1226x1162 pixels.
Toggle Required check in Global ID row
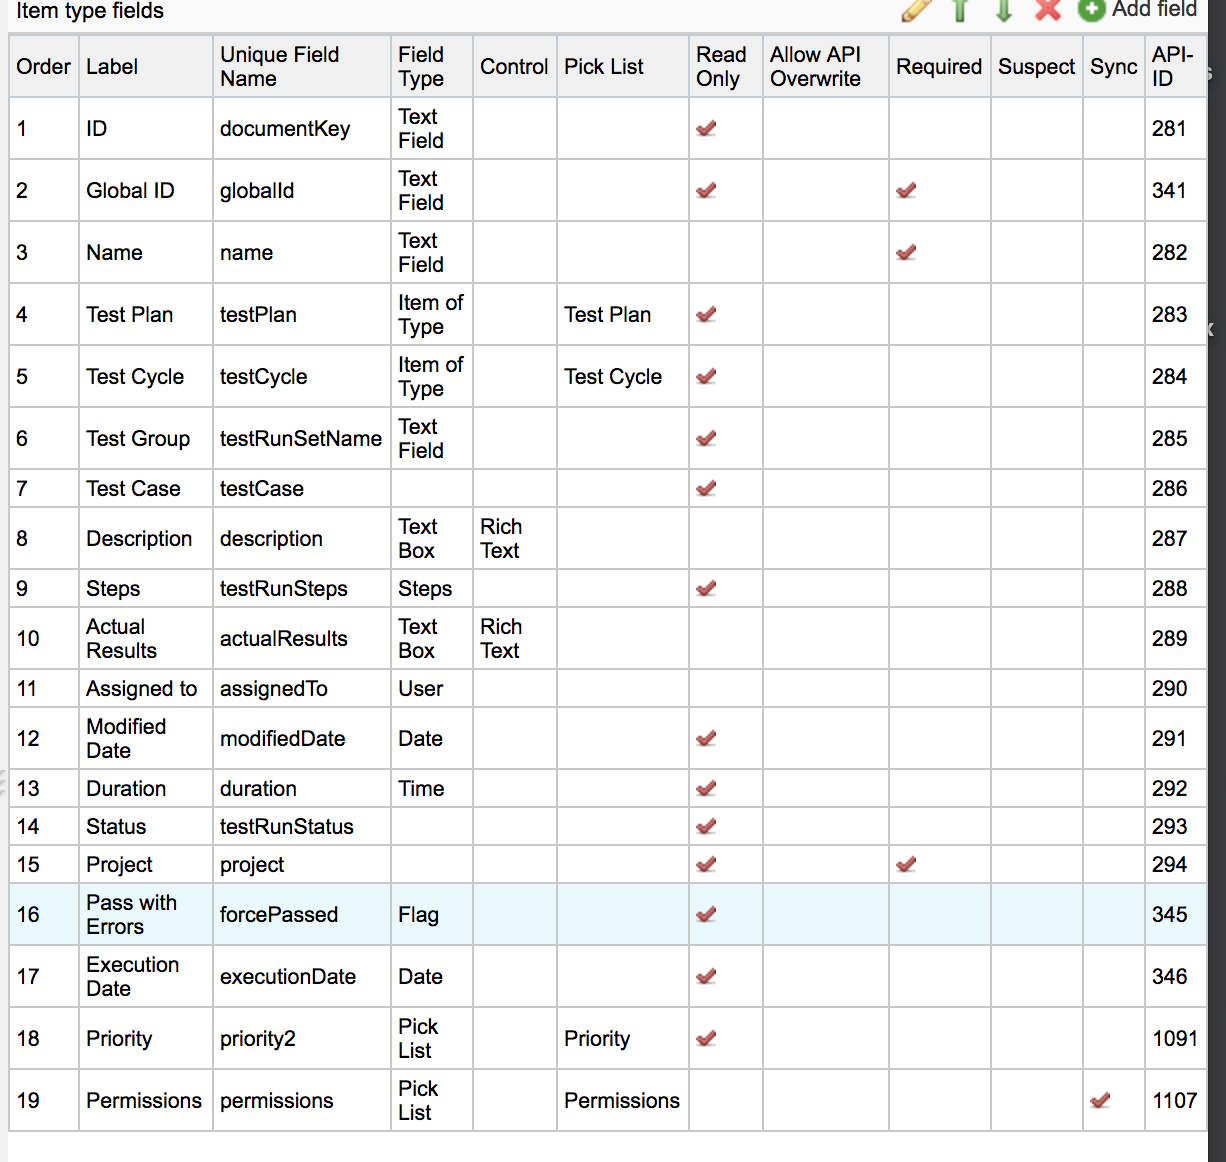tap(906, 190)
